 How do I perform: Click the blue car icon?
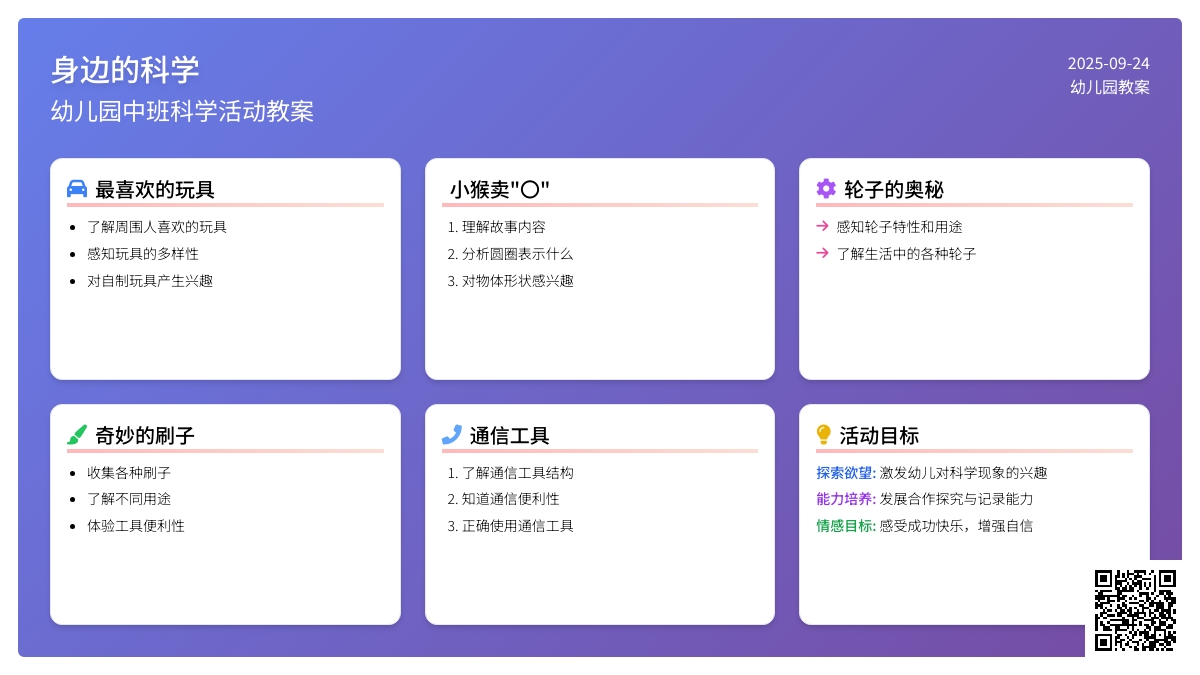(77, 189)
